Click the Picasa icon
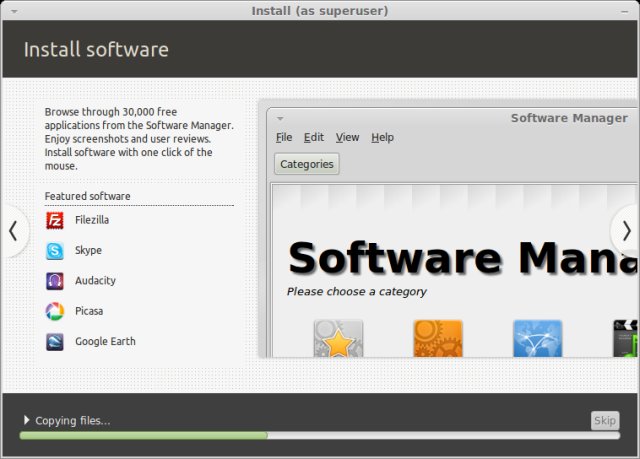 tap(55, 311)
